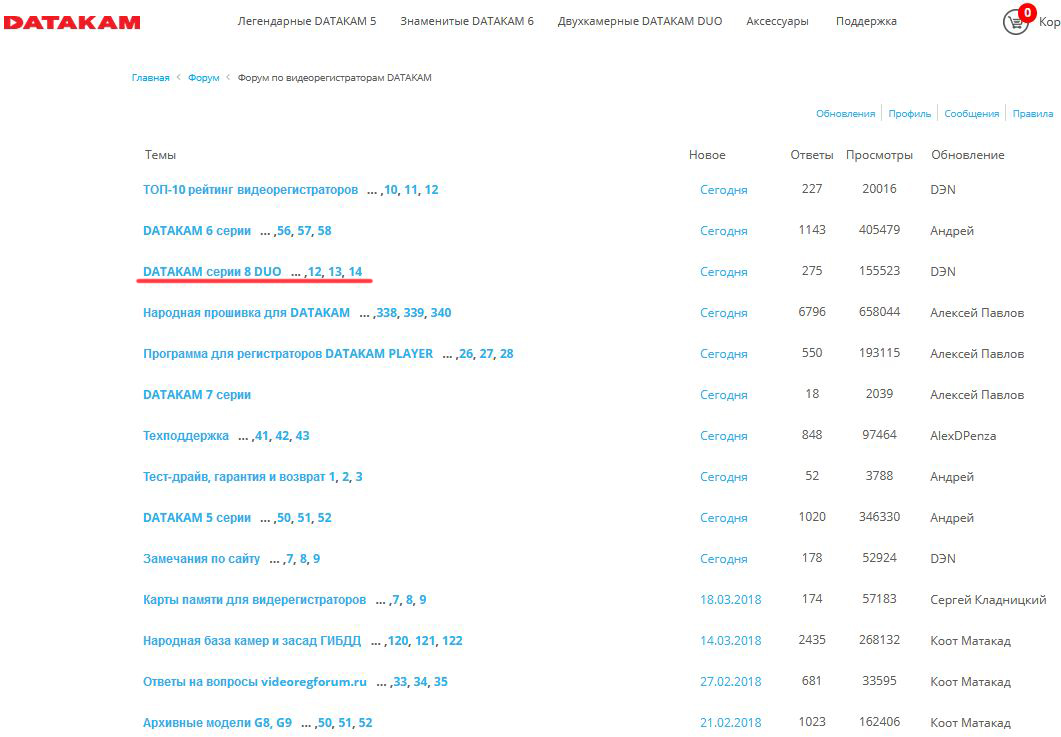Open the Профиль link
The height and width of the screenshot is (737, 1061).
(x=909, y=114)
